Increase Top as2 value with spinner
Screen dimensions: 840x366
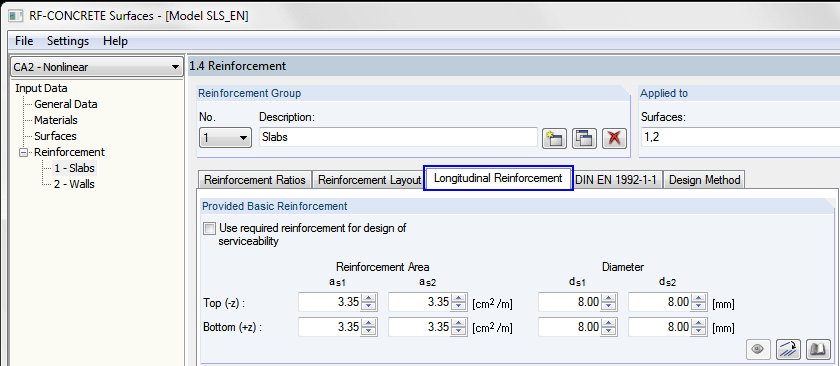tap(458, 298)
